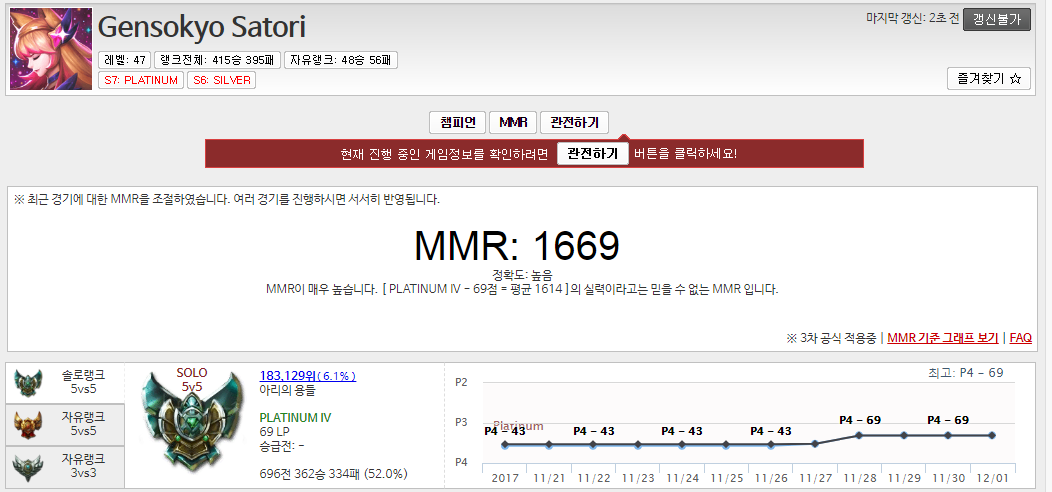Click the 11/28 P4 - 69 graph point
The image size is (1052, 492).
tap(860, 435)
